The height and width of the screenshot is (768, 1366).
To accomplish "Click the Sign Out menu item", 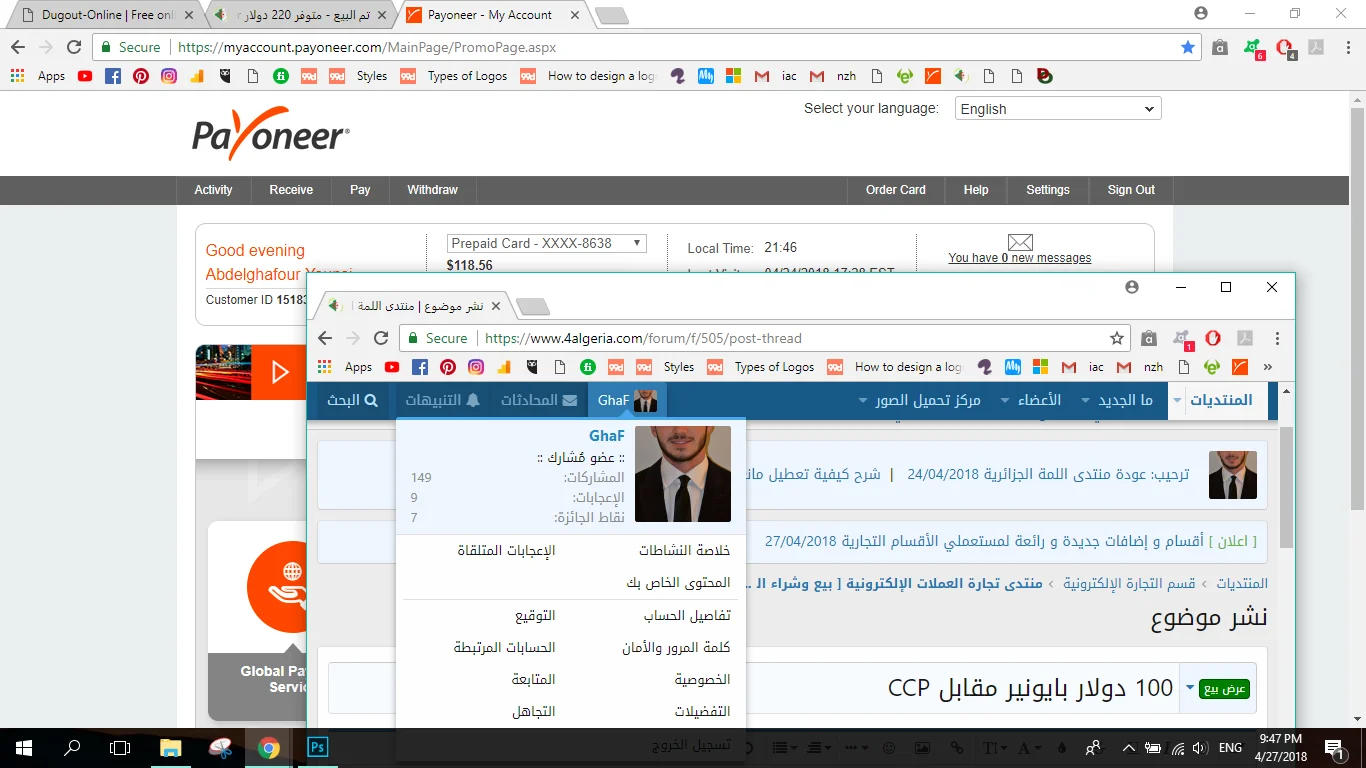I will [1131, 190].
